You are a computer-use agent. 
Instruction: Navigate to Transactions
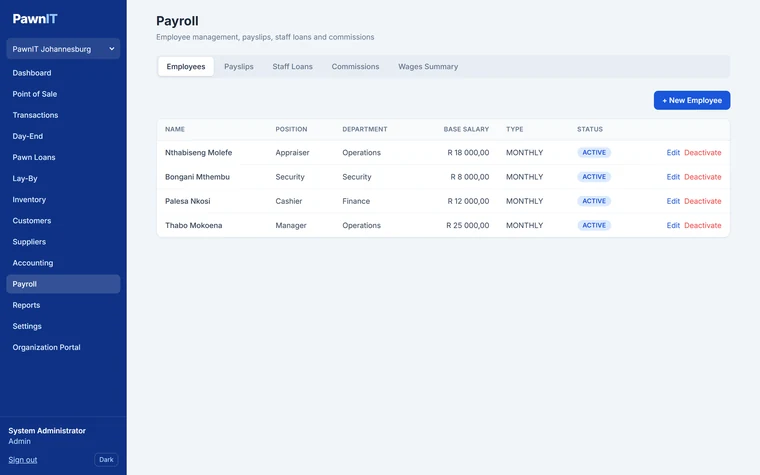35,115
